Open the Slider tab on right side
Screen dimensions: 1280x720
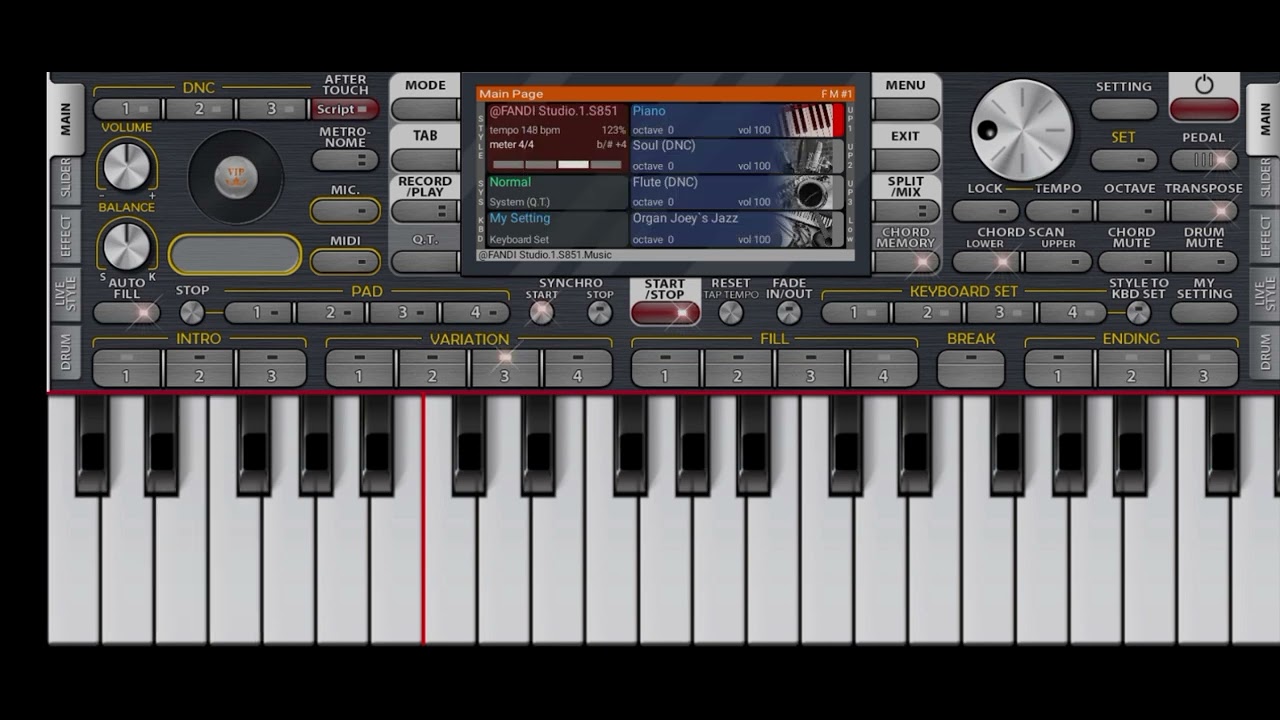[x=1264, y=179]
